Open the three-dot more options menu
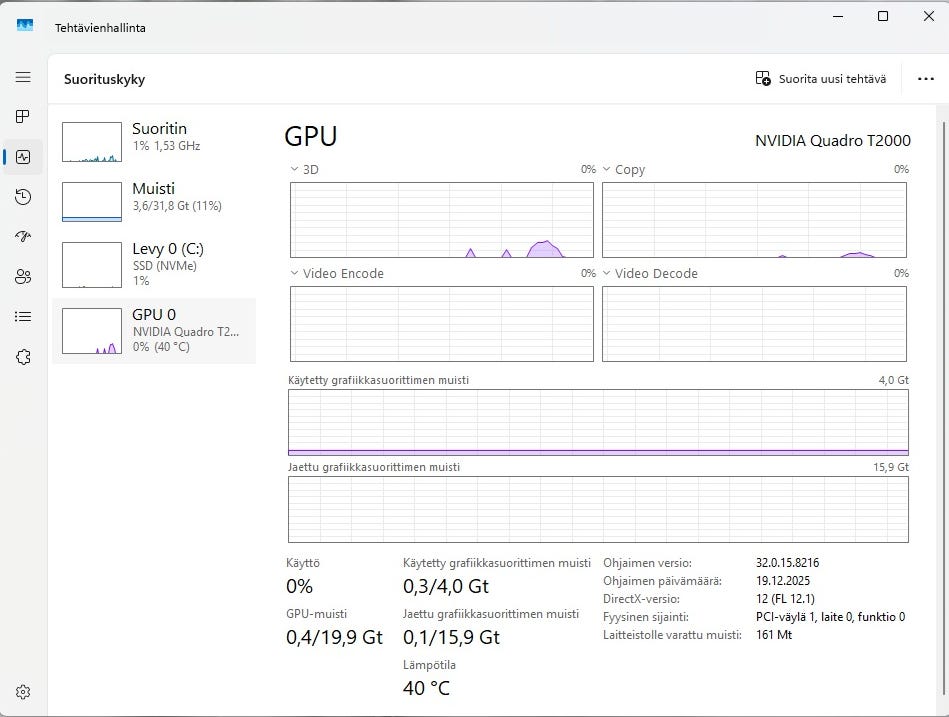Screen dimensions: 949x717 coord(925,79)
